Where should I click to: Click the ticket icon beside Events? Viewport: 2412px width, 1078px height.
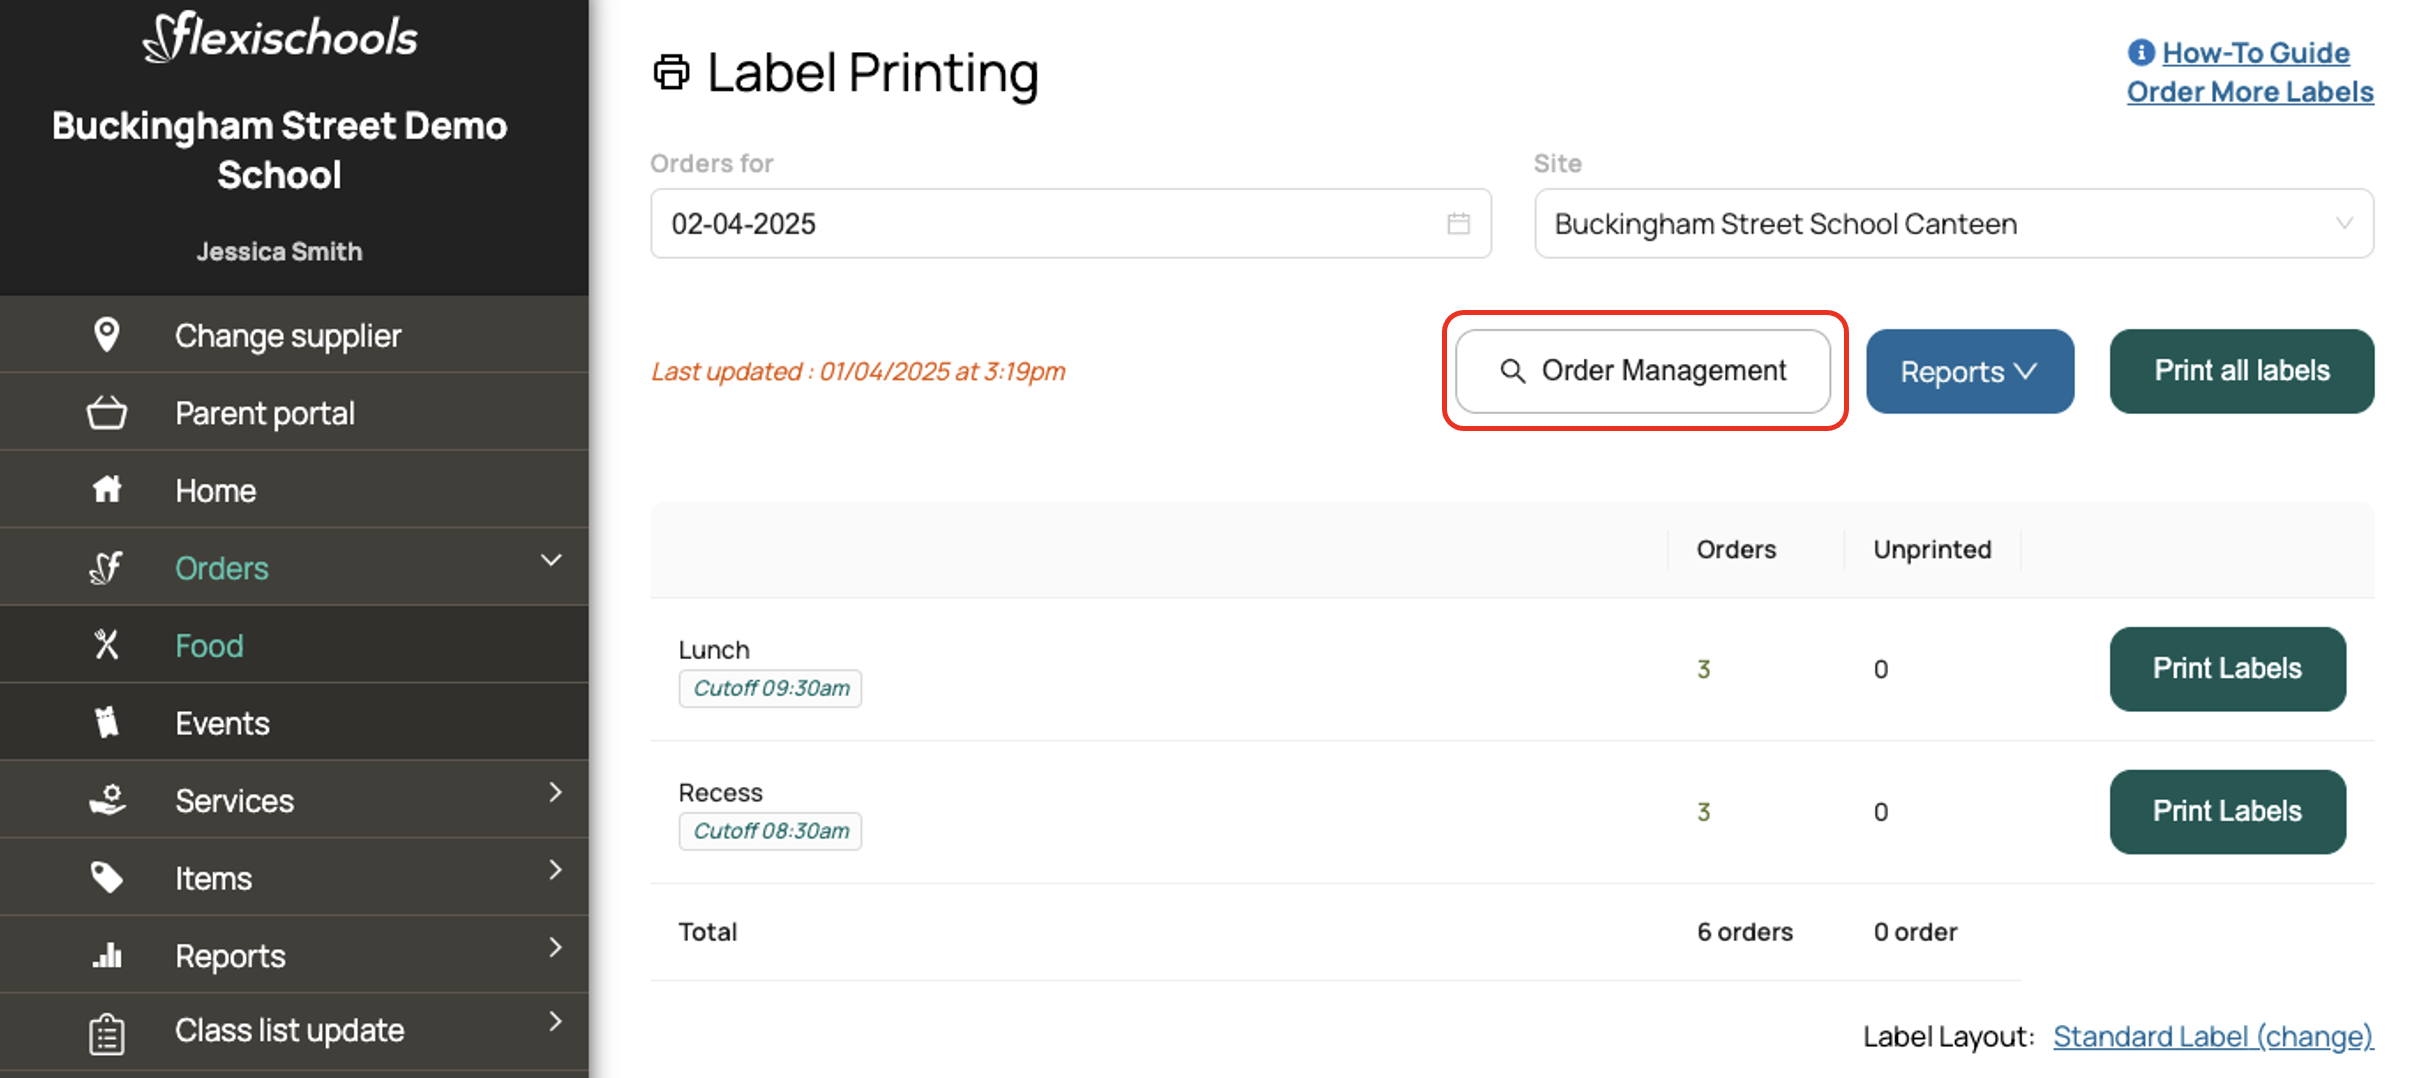coord(107,722)
